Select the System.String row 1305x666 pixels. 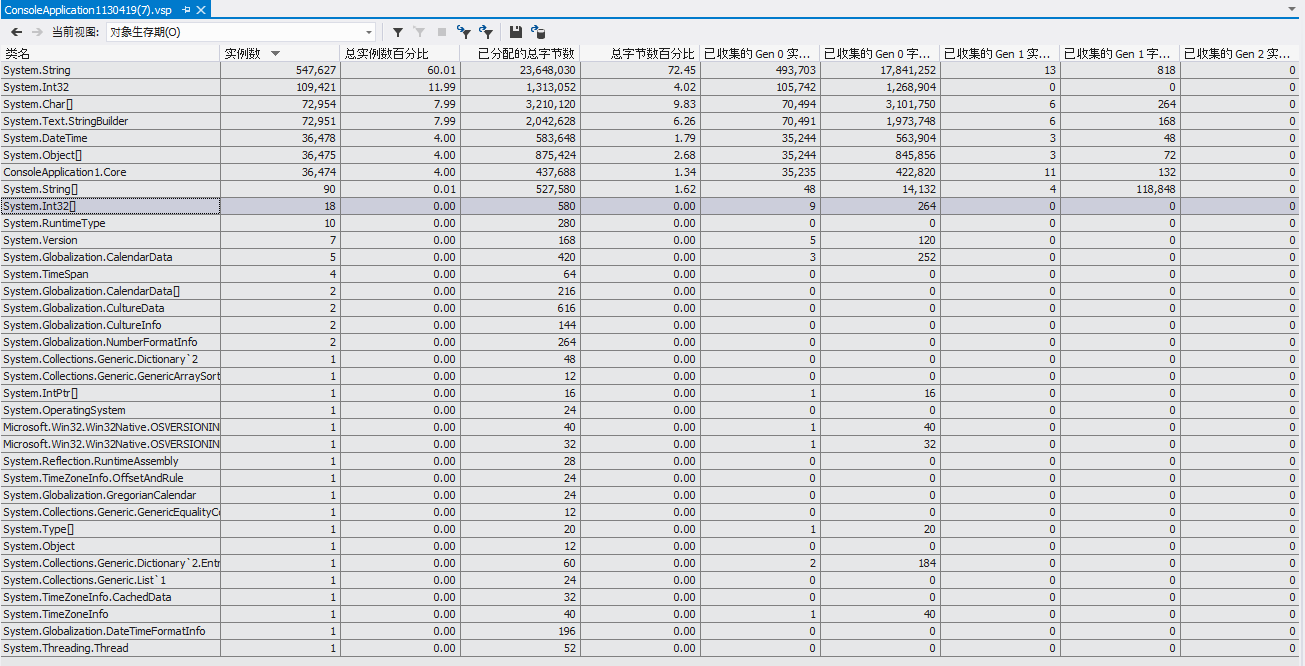[110, 70]
